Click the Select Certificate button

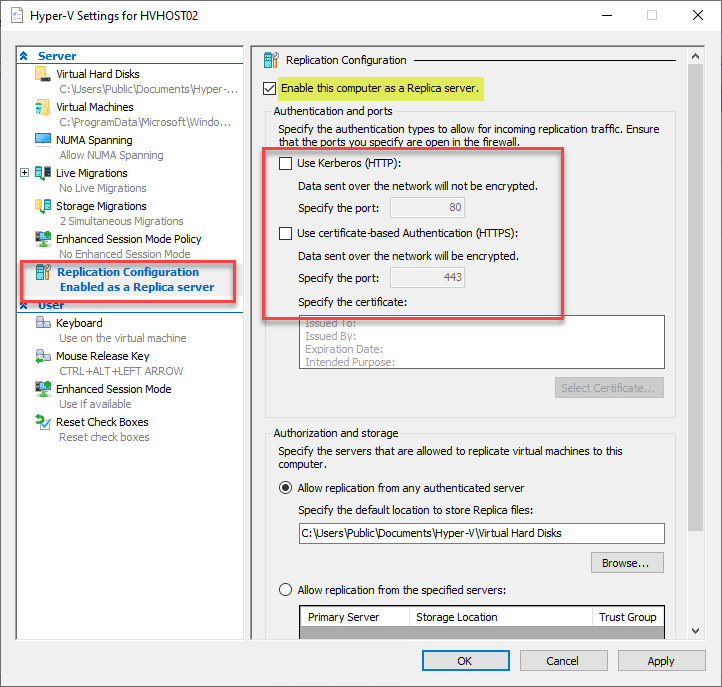click(609, 388)
